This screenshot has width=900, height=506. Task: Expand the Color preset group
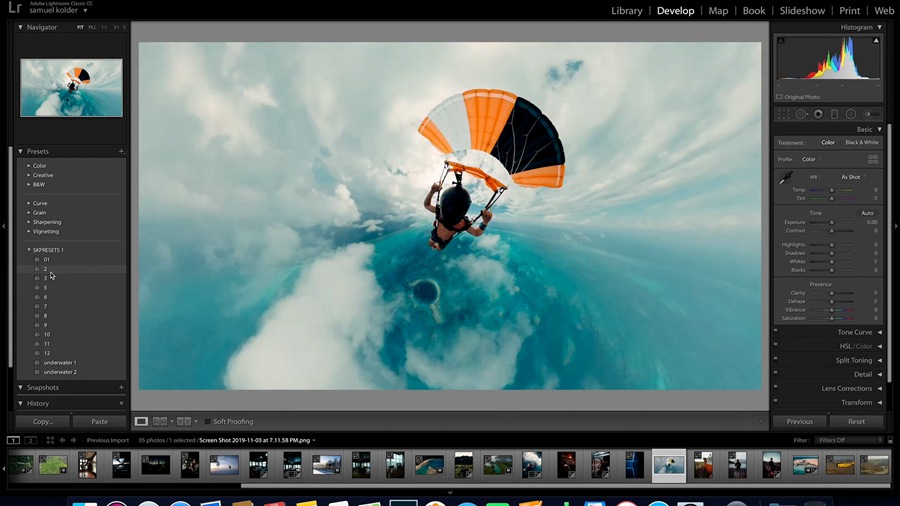pos(29,166)
